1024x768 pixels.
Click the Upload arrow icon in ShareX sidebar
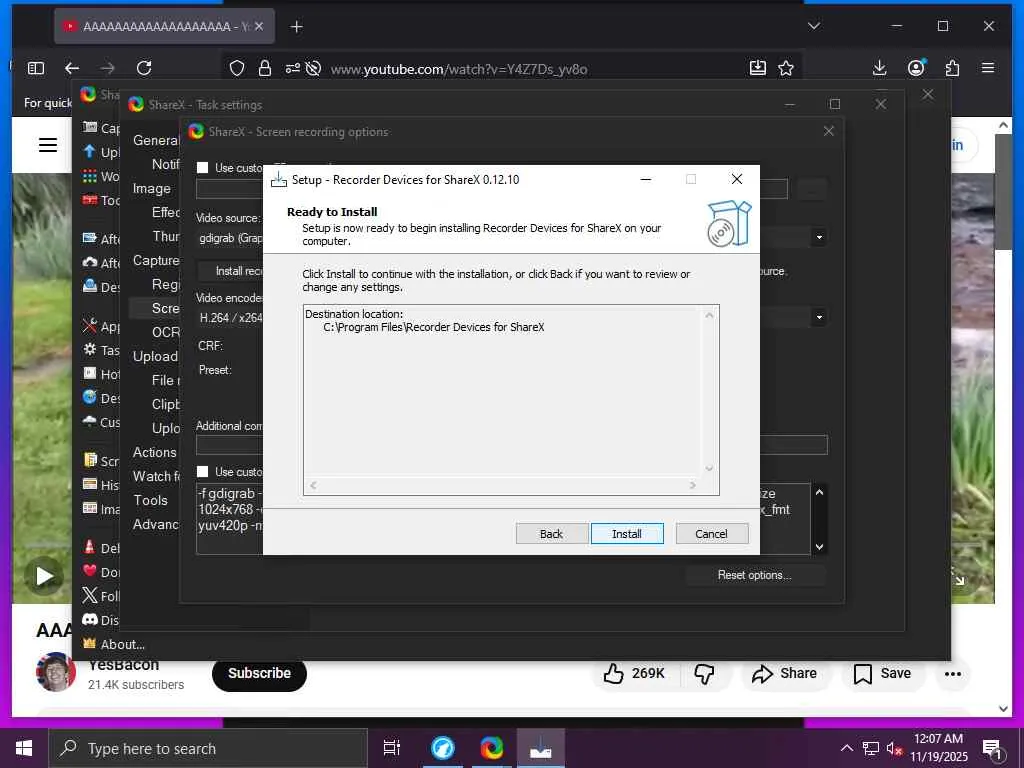89,152
